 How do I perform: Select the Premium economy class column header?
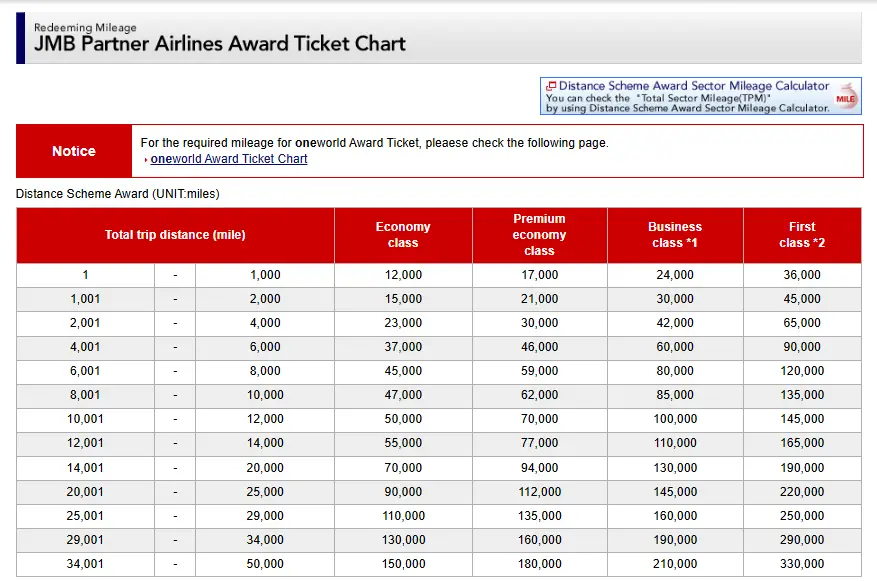[x=539, y=235]
